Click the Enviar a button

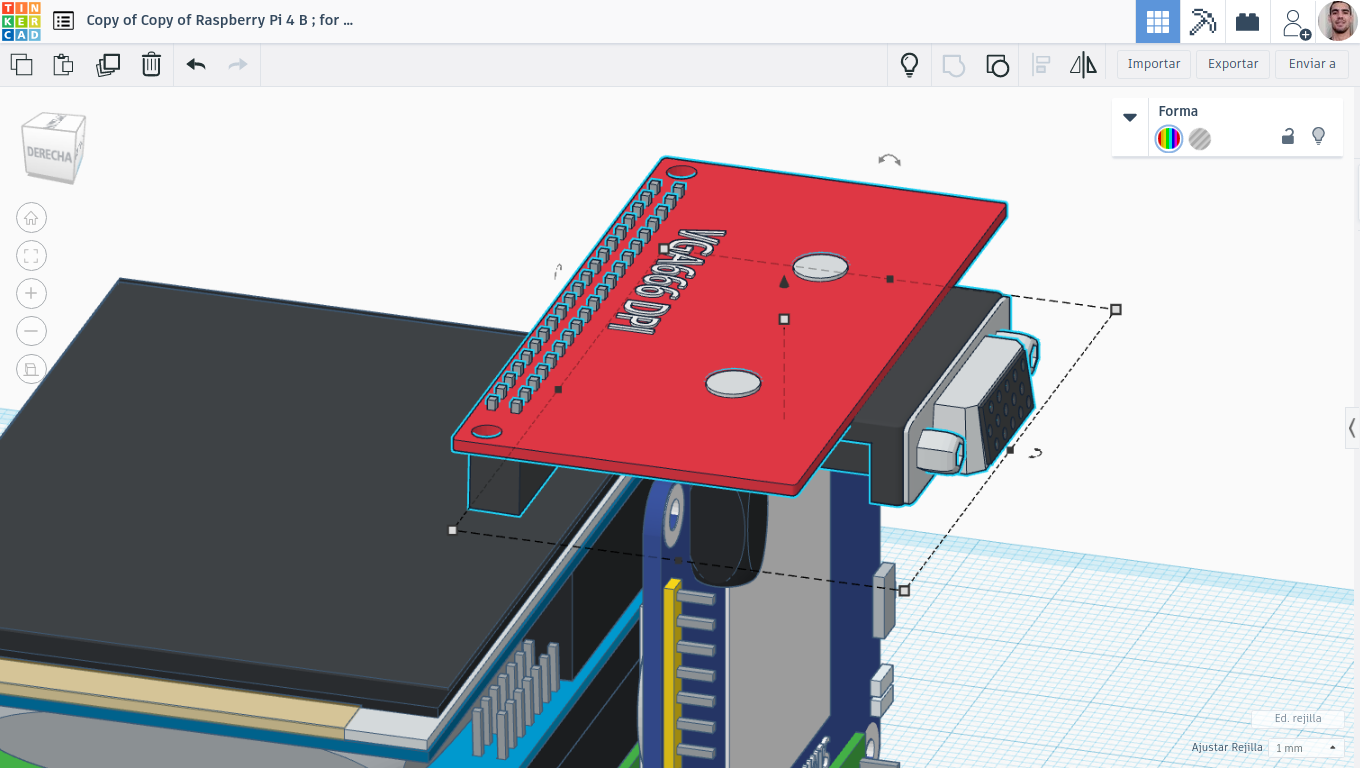[x=1312, y=64]
